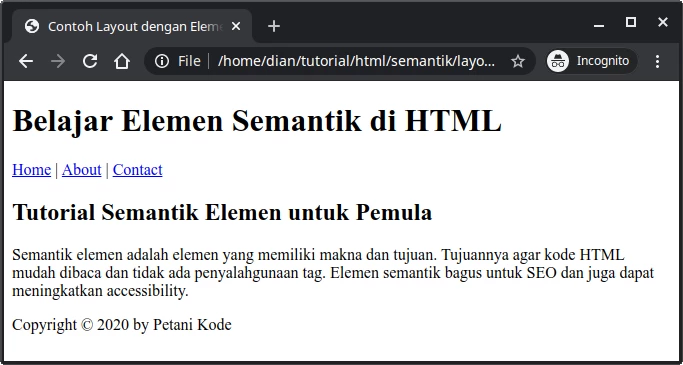683x365 pixels.
Task: Follow the About link
Action: click(x=81, y=169)
